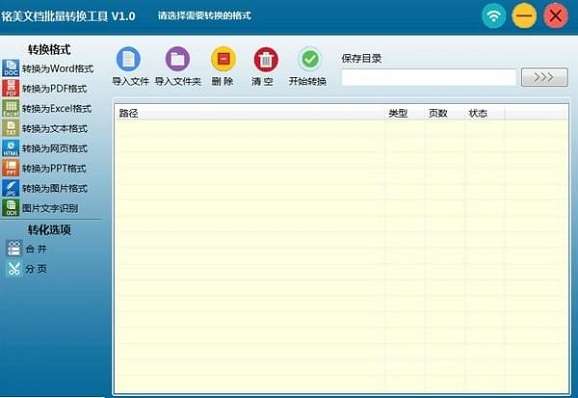Choose the 转换为文本格式 option
The width and height of the screenshot is (578, 398).
(x=45, y=128)
